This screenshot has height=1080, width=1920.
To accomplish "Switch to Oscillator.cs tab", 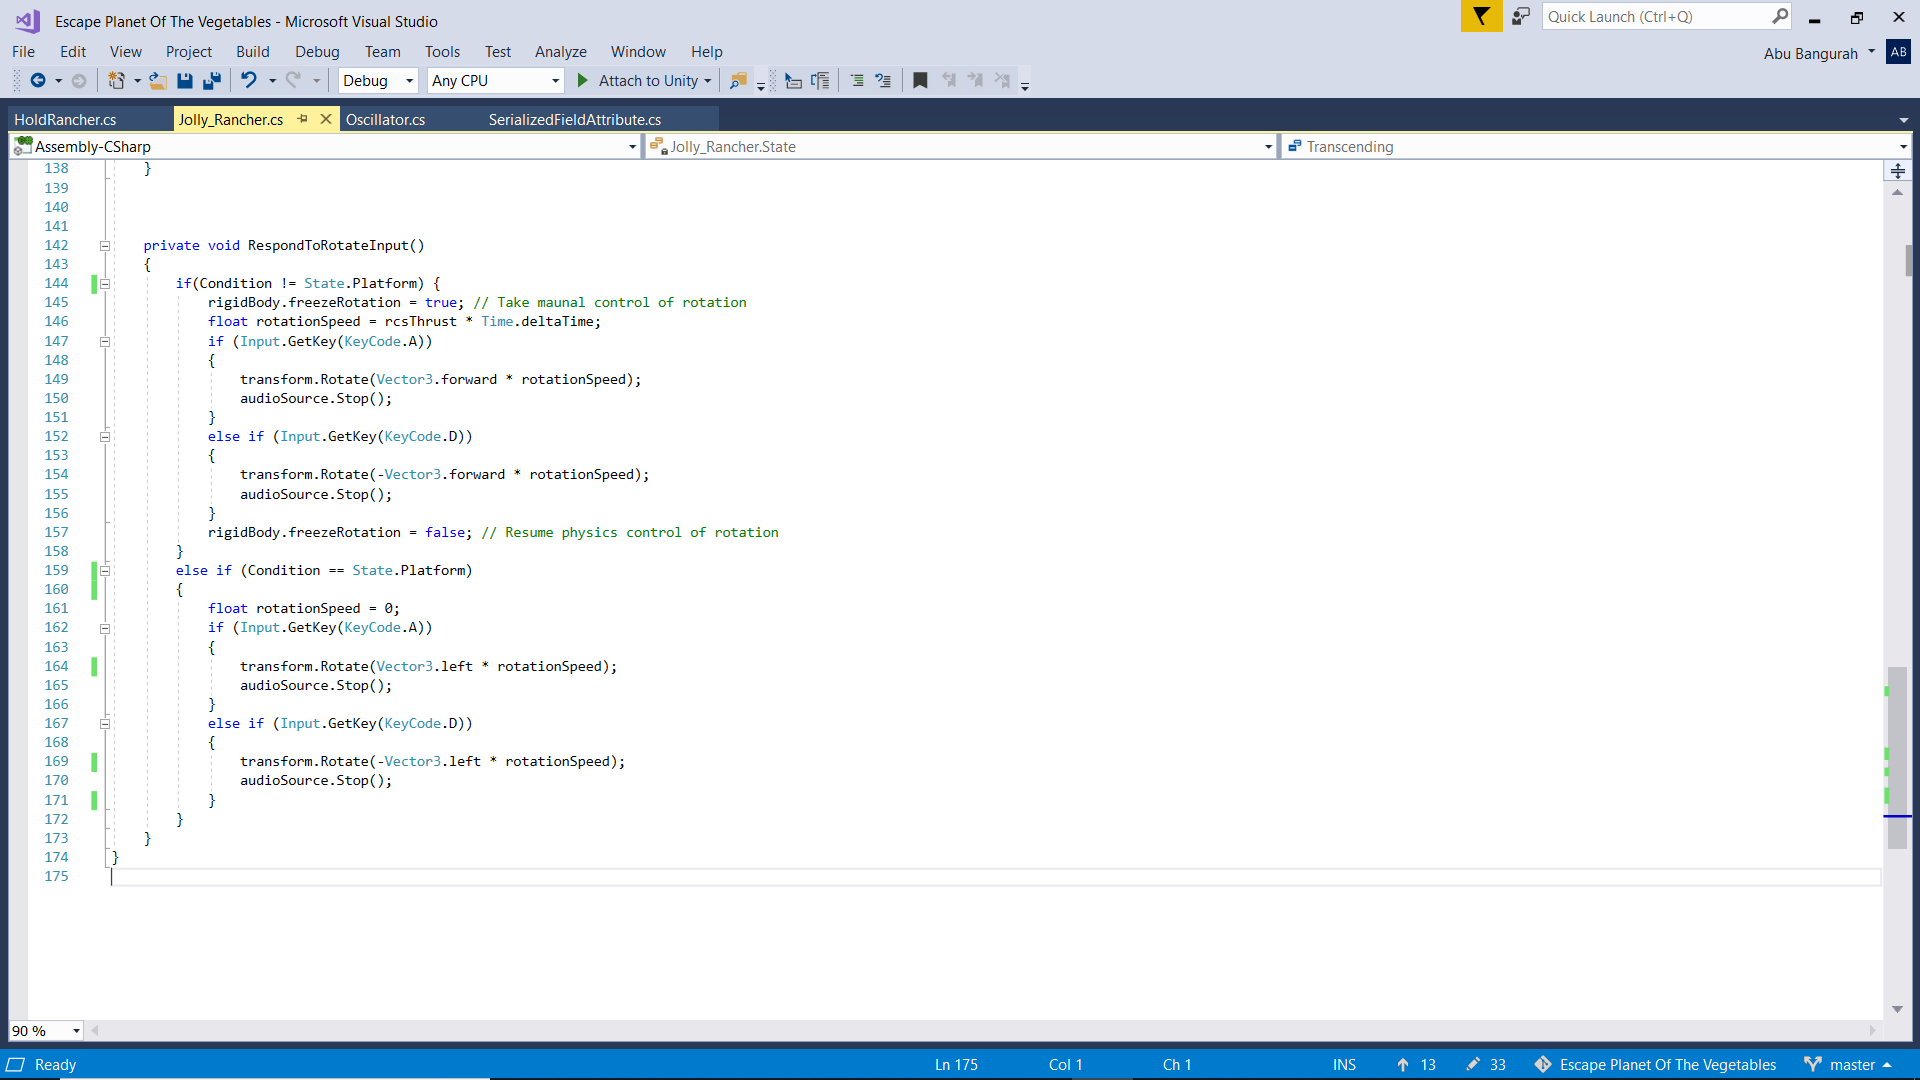I will (x=385, y=119).
